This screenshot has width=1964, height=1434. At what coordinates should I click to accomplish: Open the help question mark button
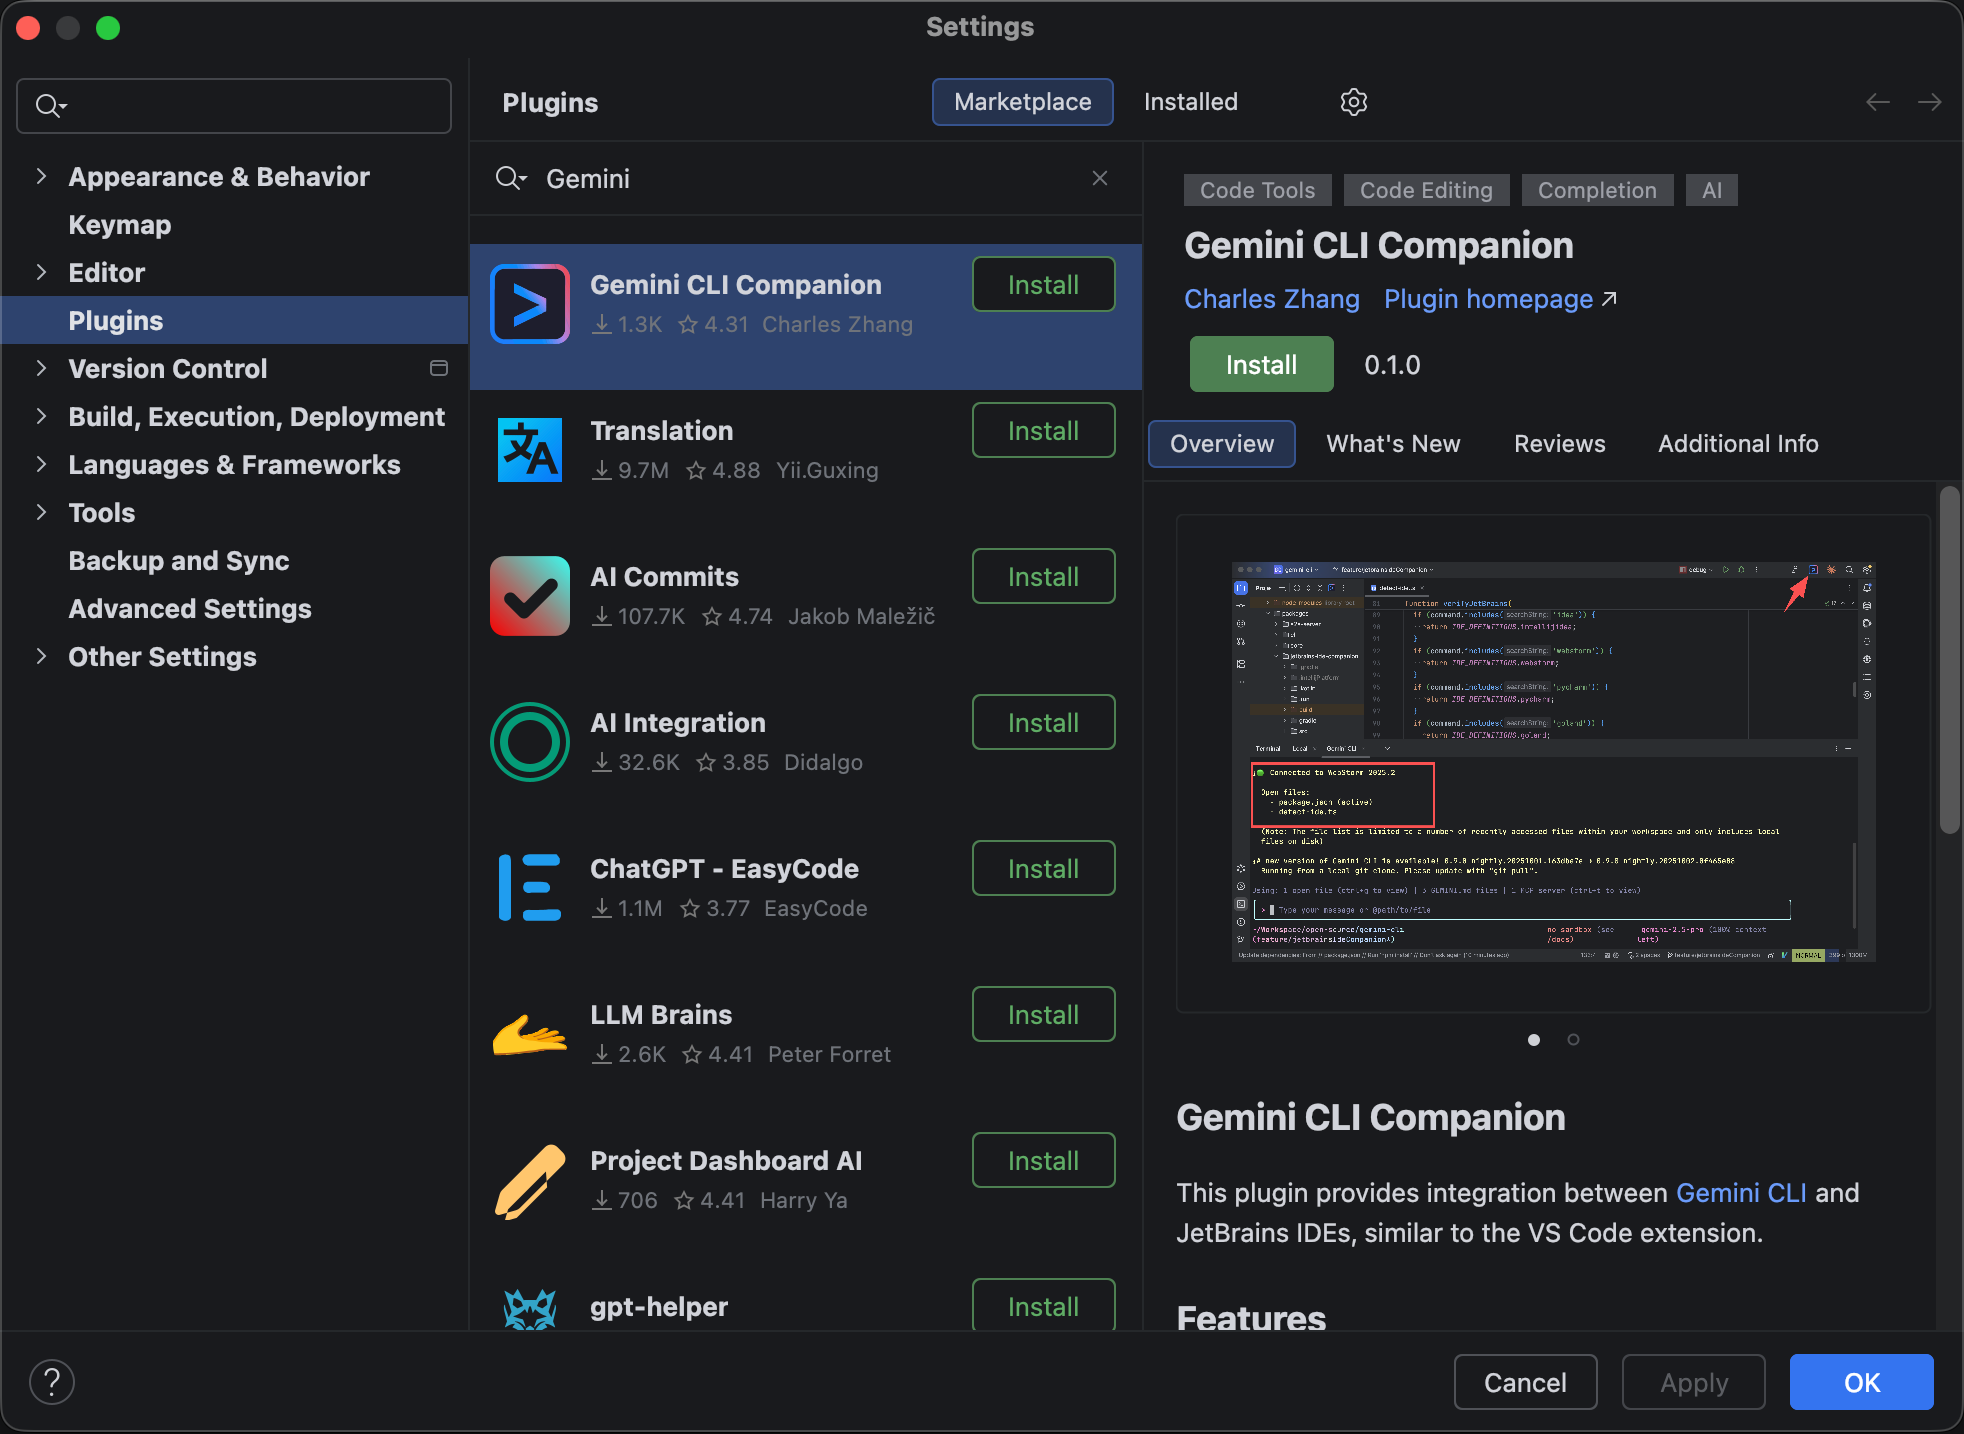tap(52, 1382)
